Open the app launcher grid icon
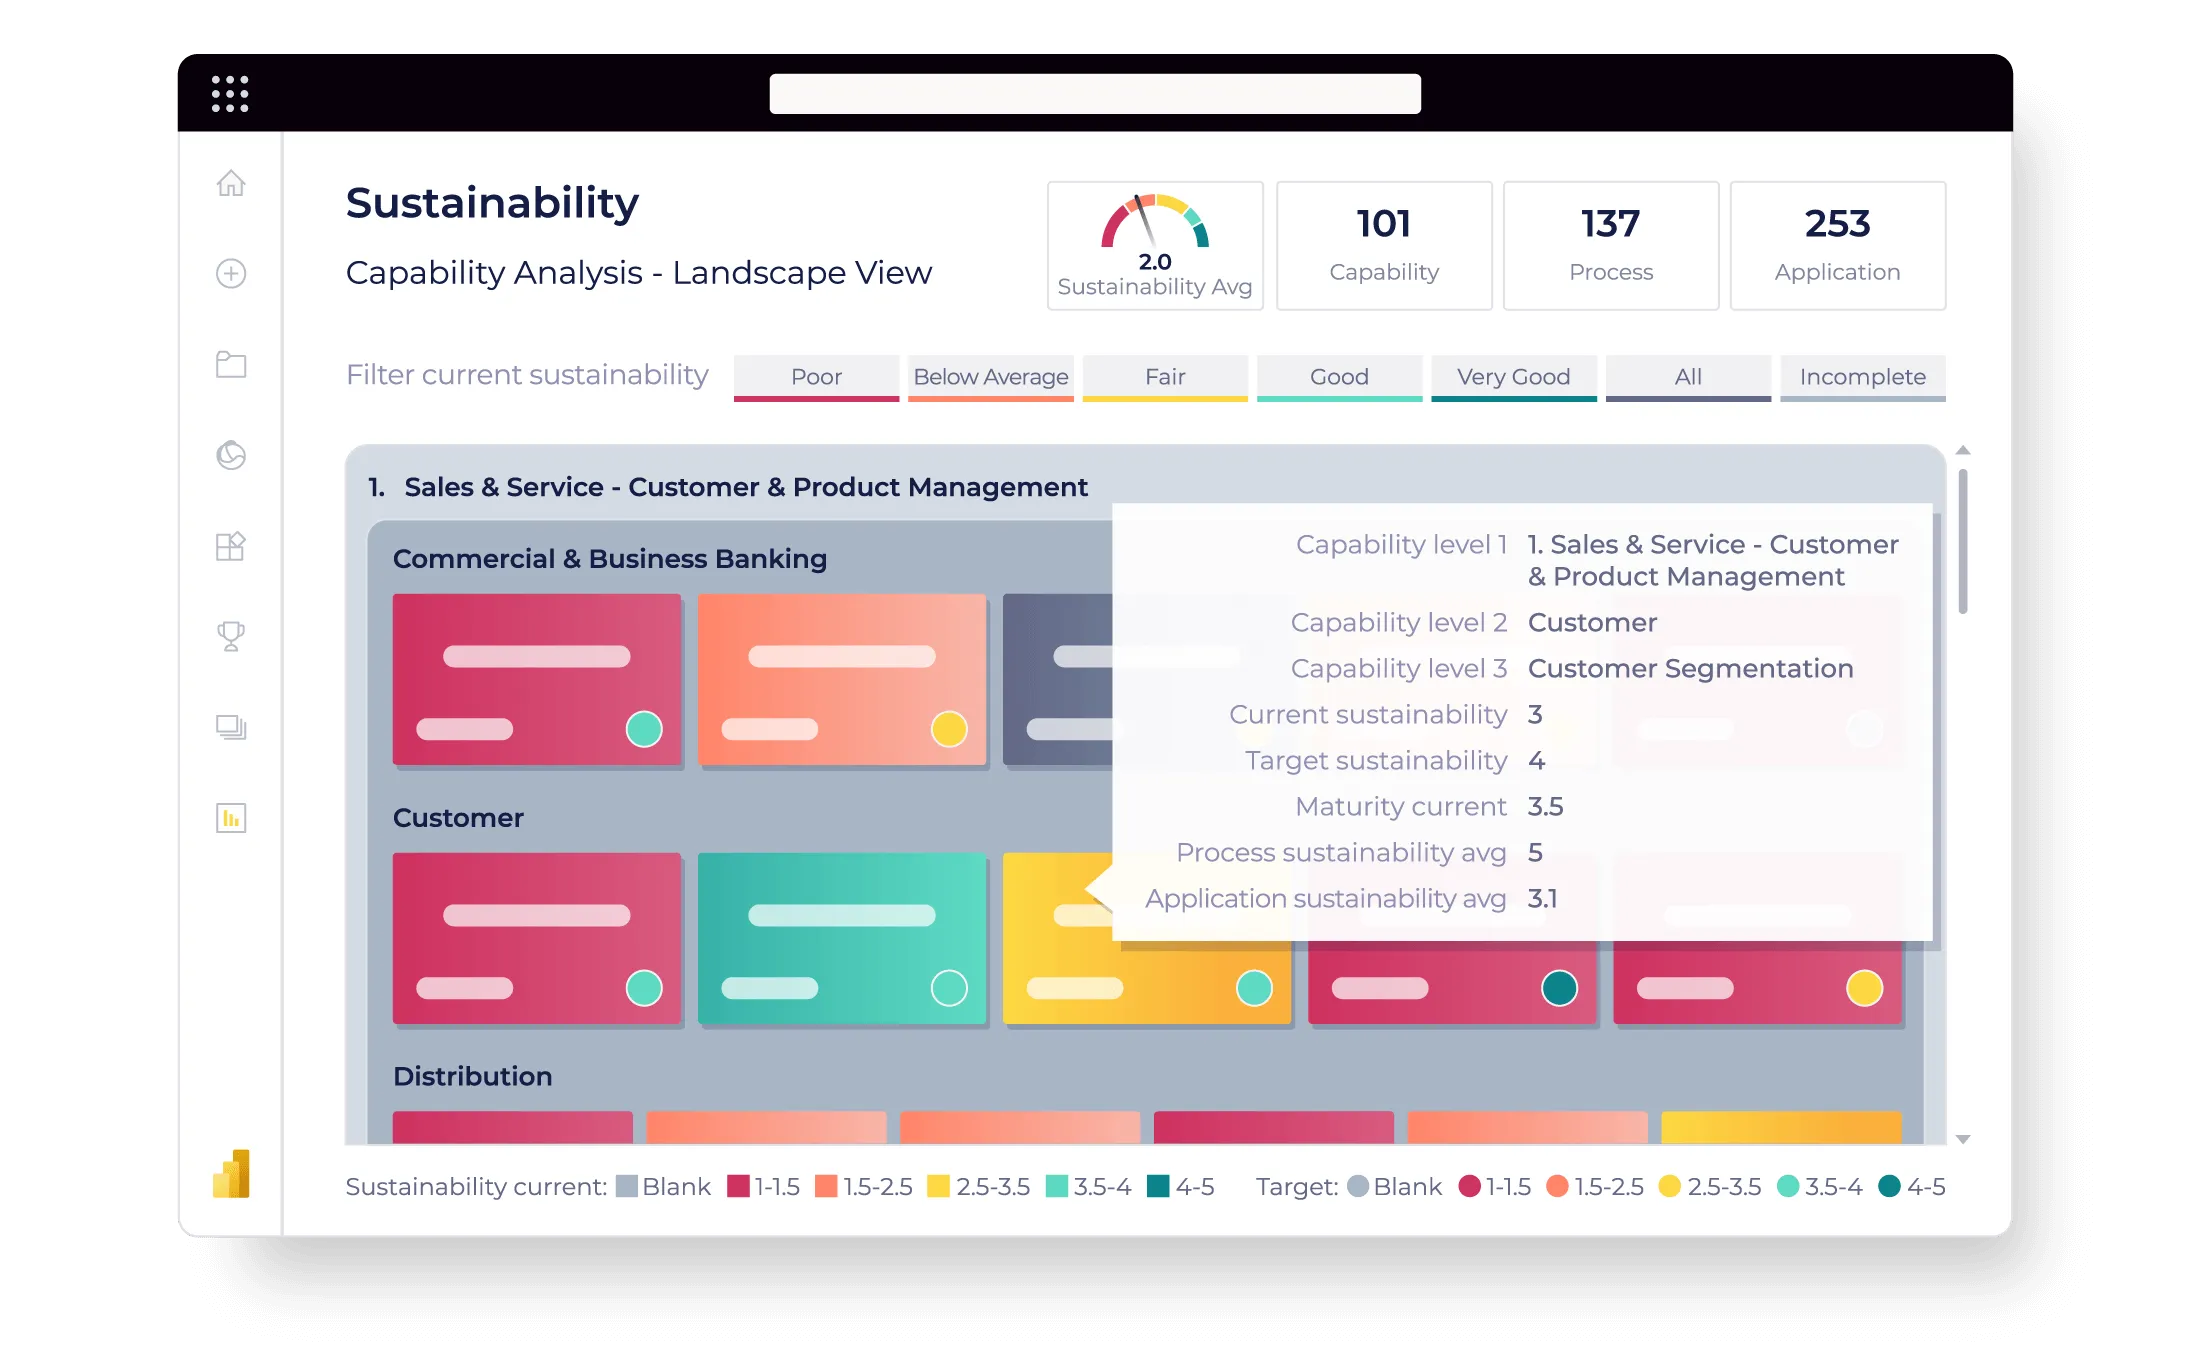2191x1350 pixels. (x=230, y=94)
